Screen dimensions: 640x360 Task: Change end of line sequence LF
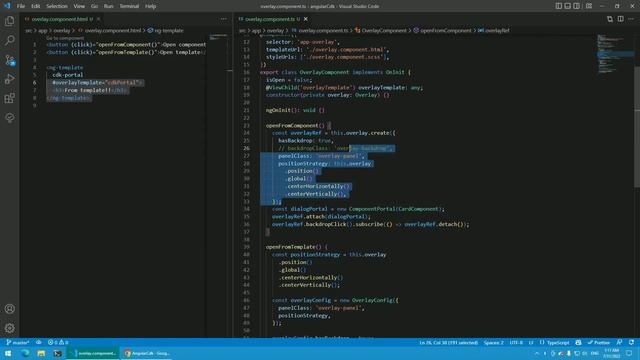[x=531, y=342]
